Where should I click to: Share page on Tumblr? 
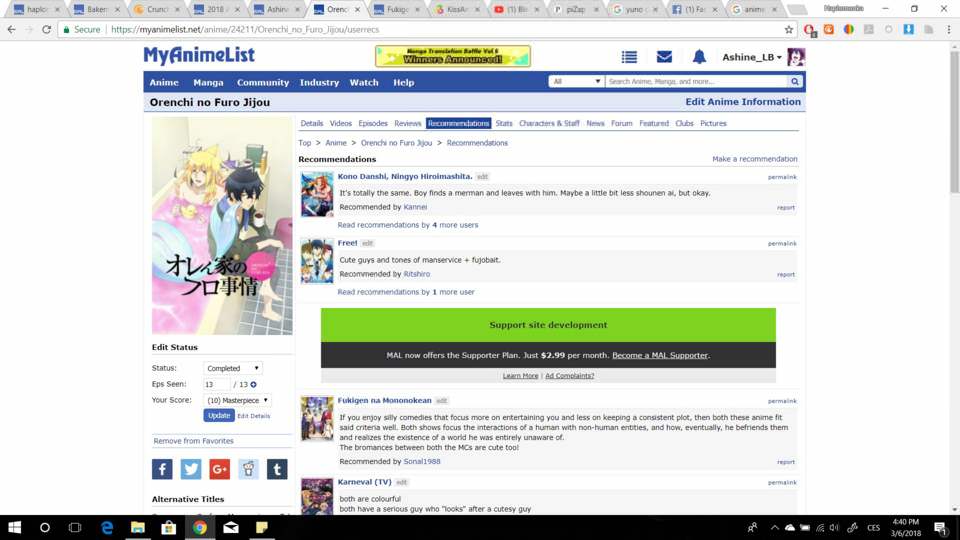tap(277, 469)
